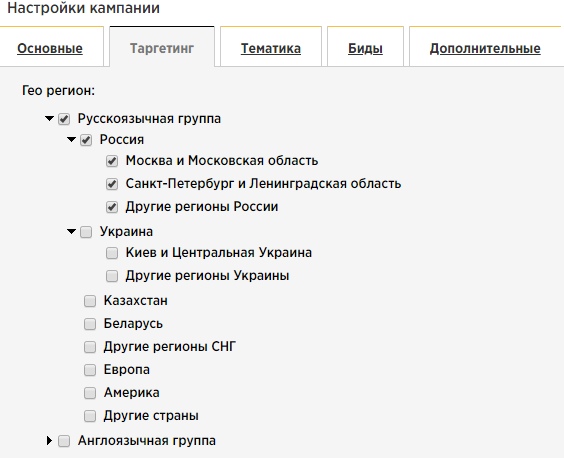564x458 pixels.
Task: Uncheck the Русскоязычная группа checkbox
Action: pos(64,119)
